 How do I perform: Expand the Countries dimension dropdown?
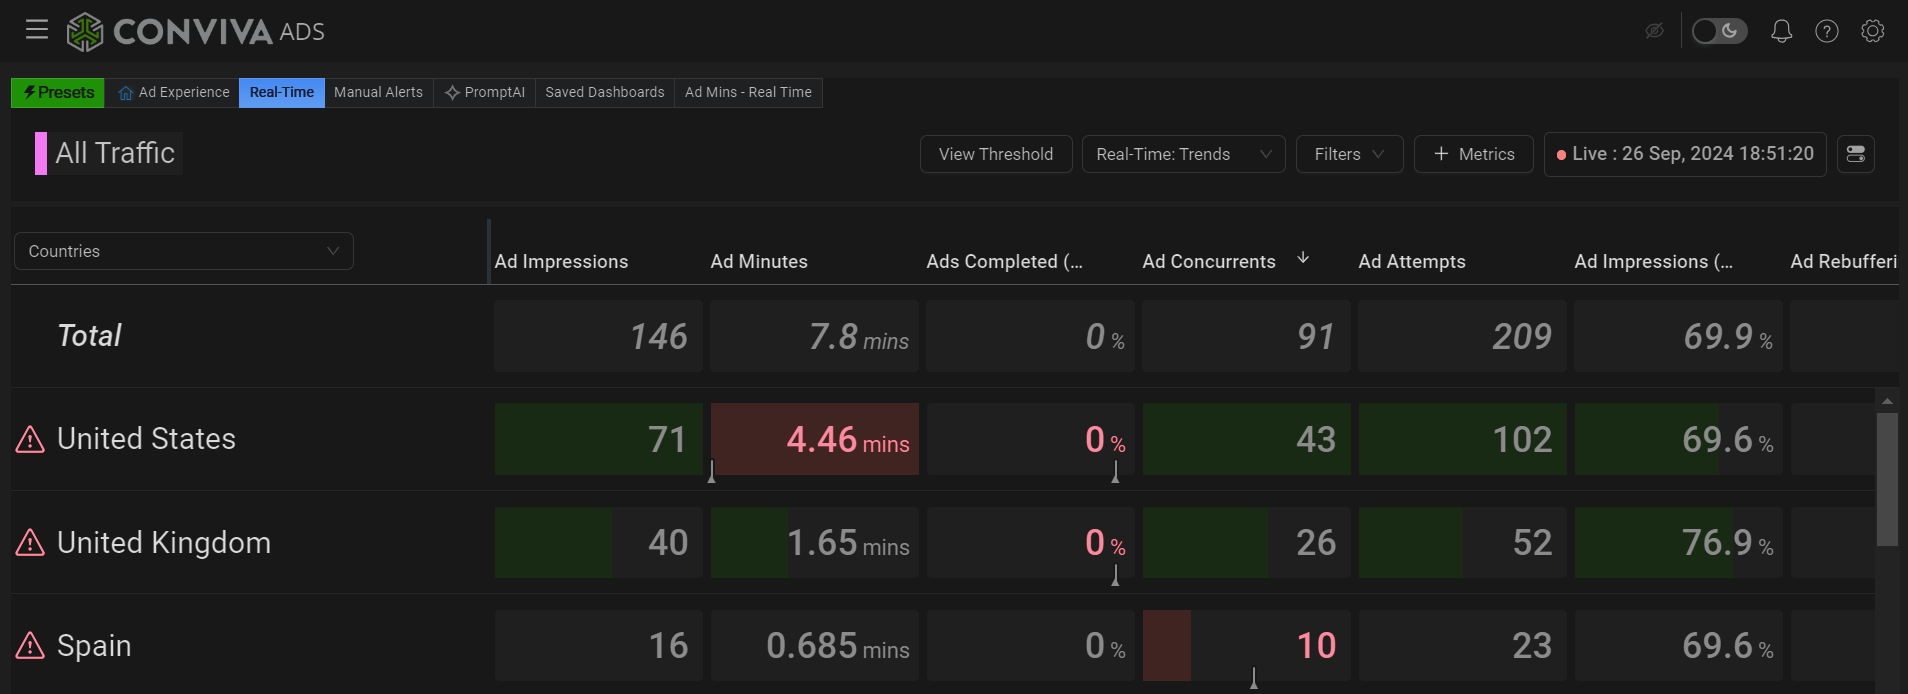184,251
